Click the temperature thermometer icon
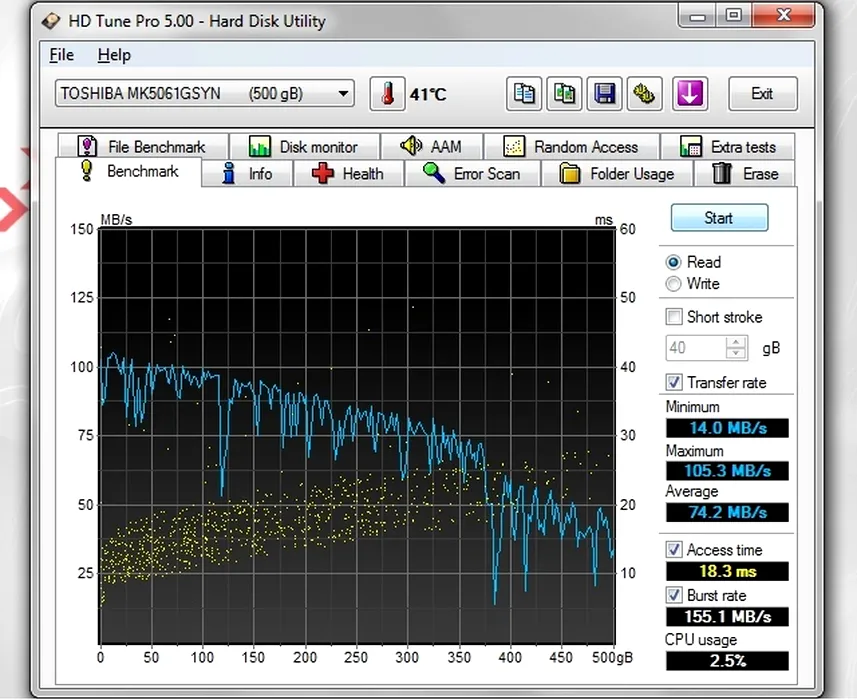The height and width of the screenshot is (700, 857). [385, 94]
